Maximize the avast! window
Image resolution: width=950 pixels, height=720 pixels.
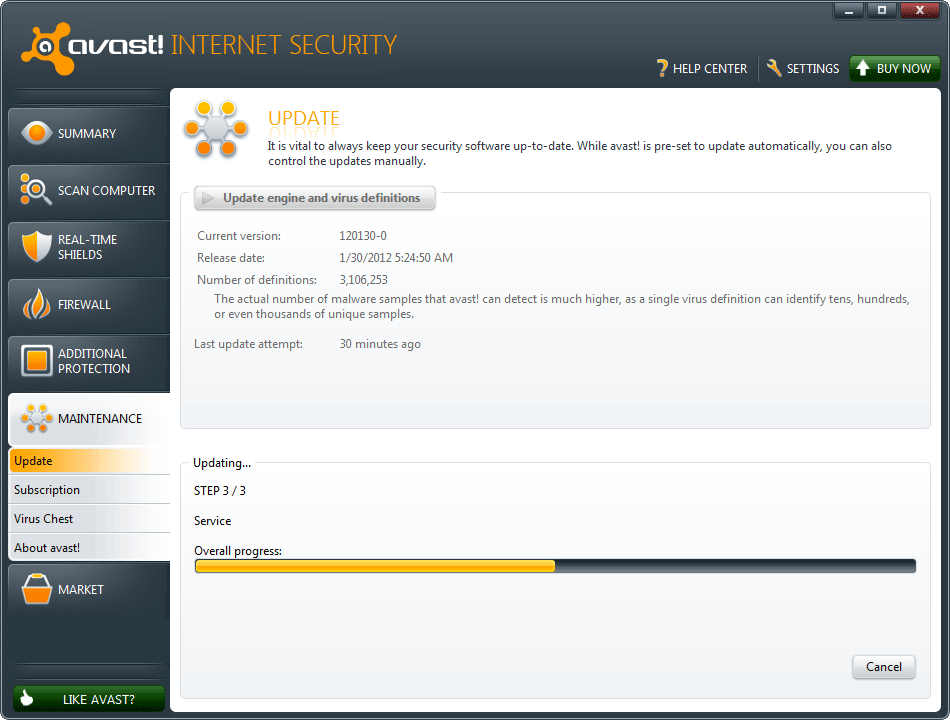pos(882,10)
